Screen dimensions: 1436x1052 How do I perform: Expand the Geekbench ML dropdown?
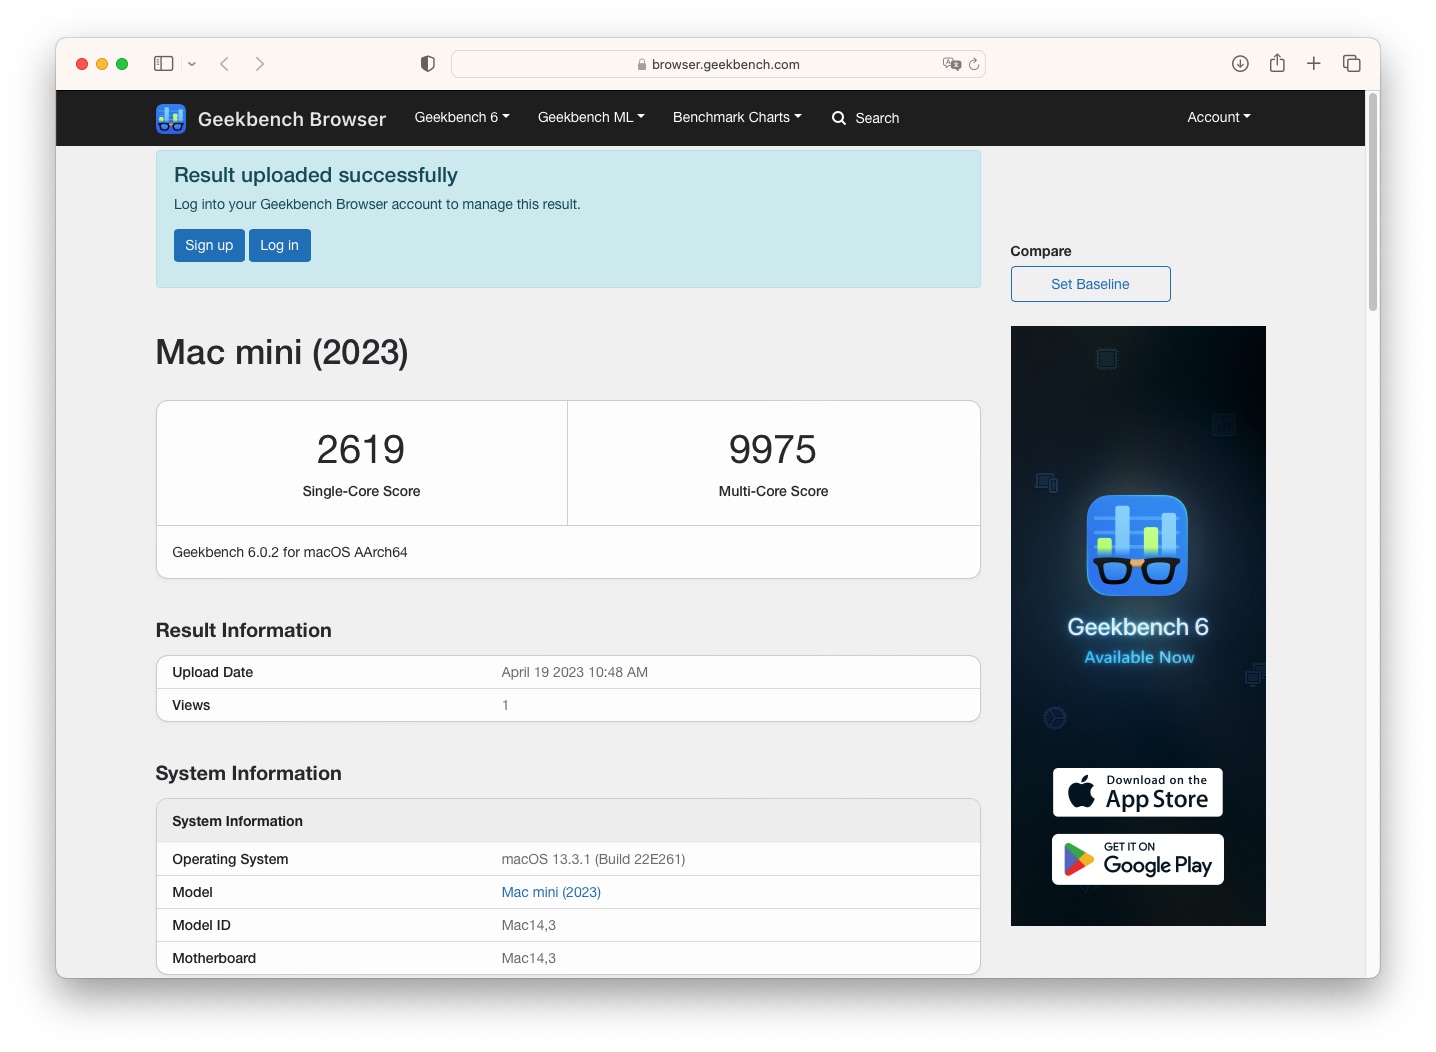coord(591,117)
